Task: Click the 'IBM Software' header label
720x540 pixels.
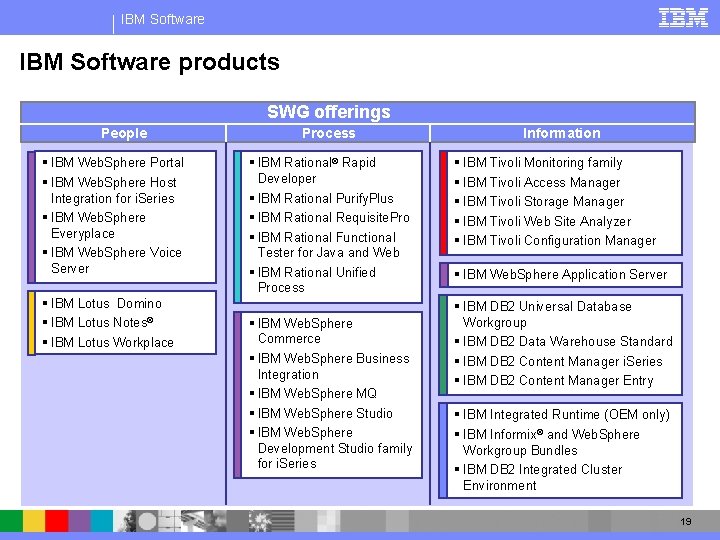Action: click(x=163, y=19)
